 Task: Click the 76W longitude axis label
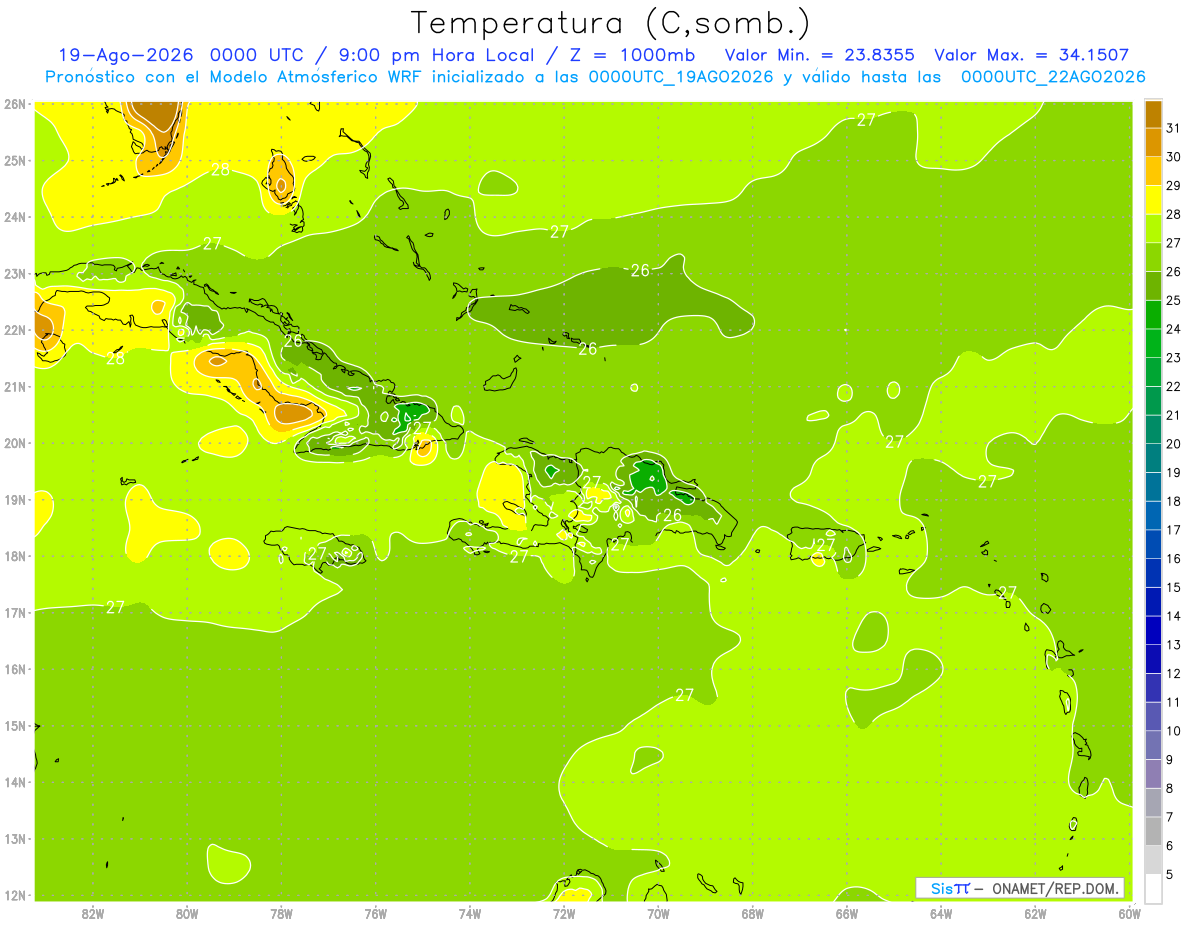coord(376,913)
